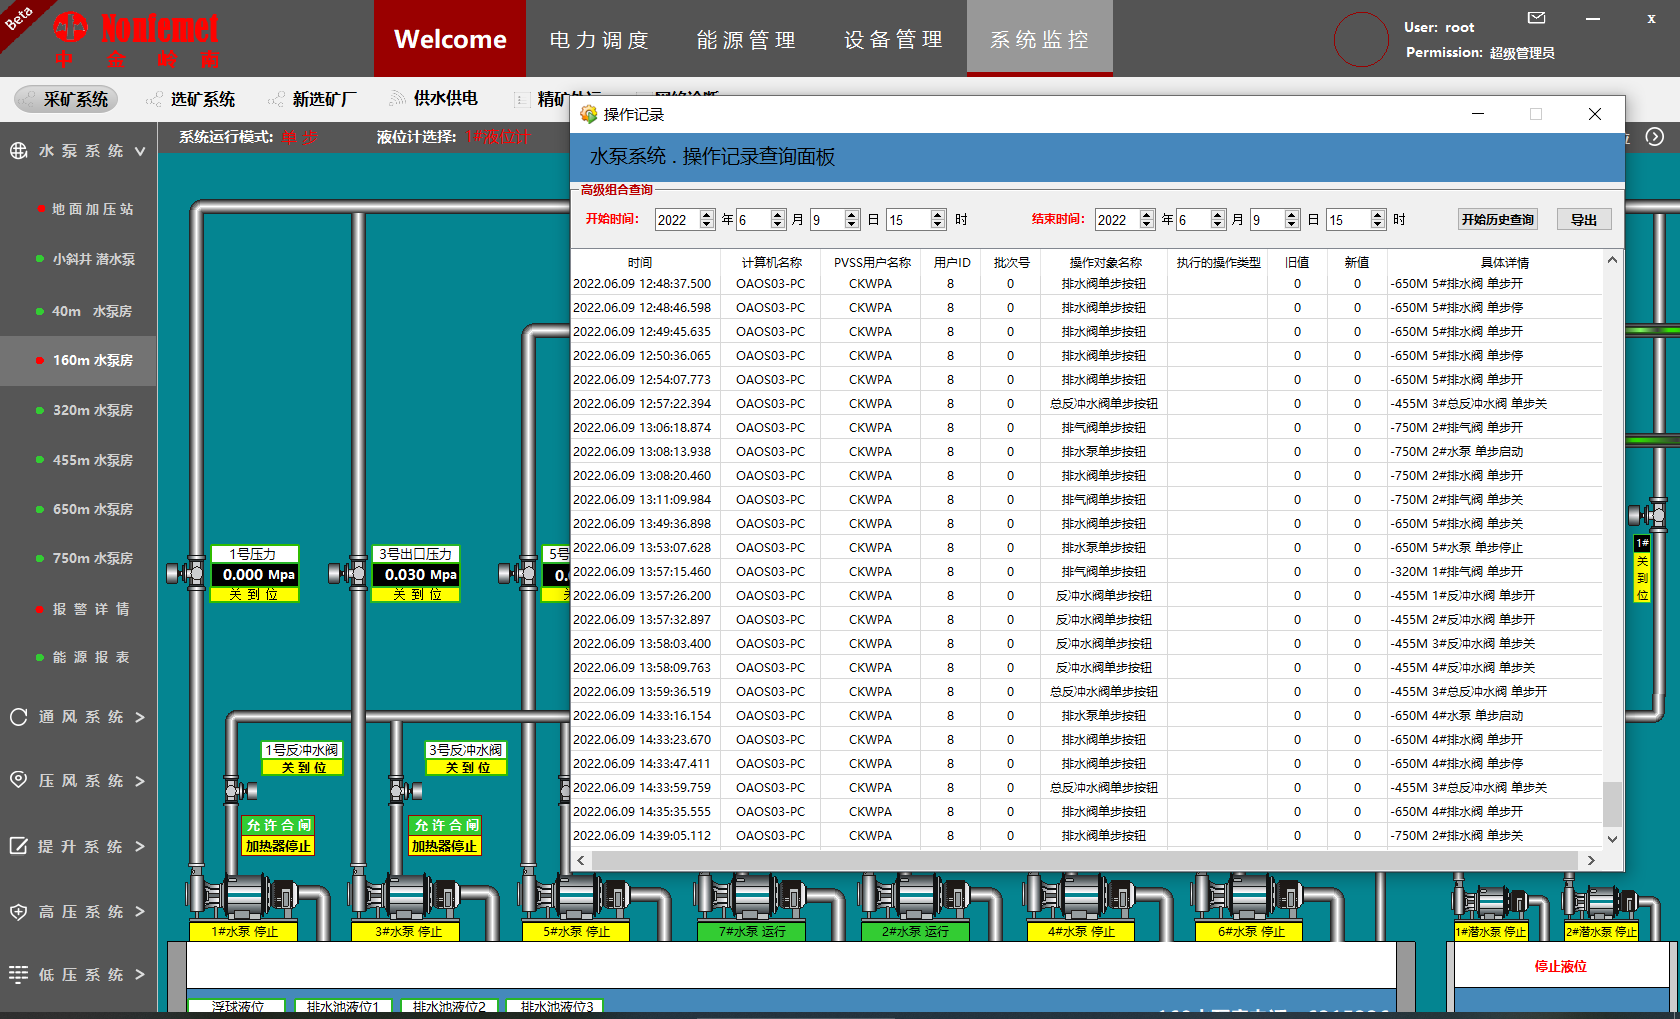The image size is (1680, 1019).
Task: Select the 排水池液位1 tab at bottom
Action: coord(343,1007)
